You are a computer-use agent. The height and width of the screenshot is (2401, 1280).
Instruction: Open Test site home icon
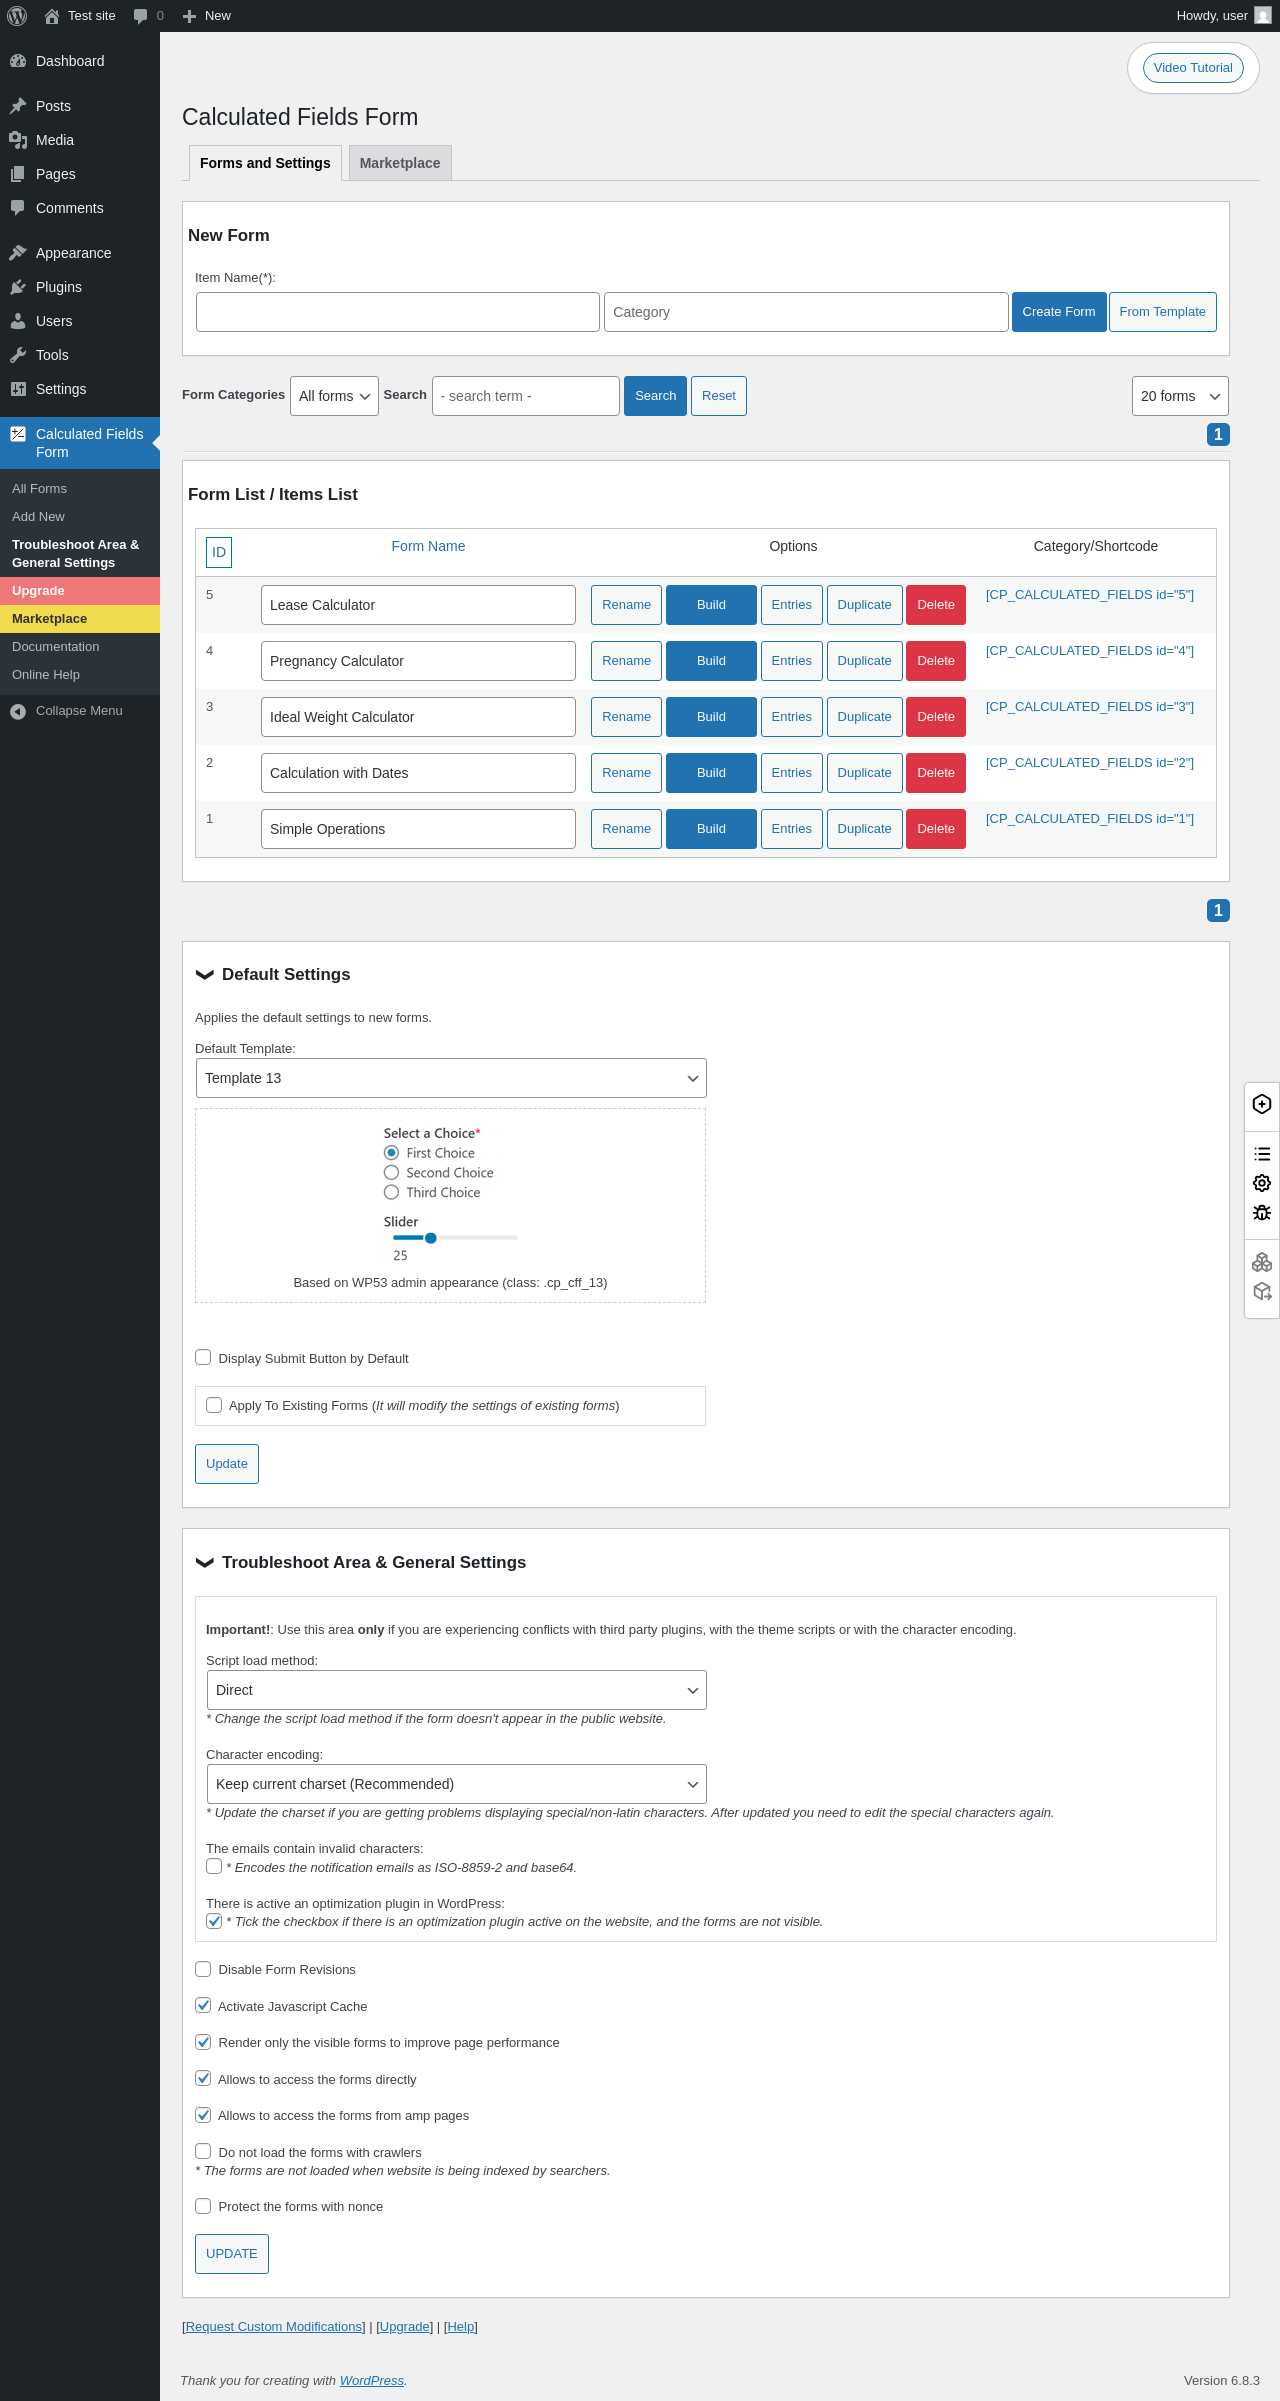pyautogui.click(x=52, y=16)
